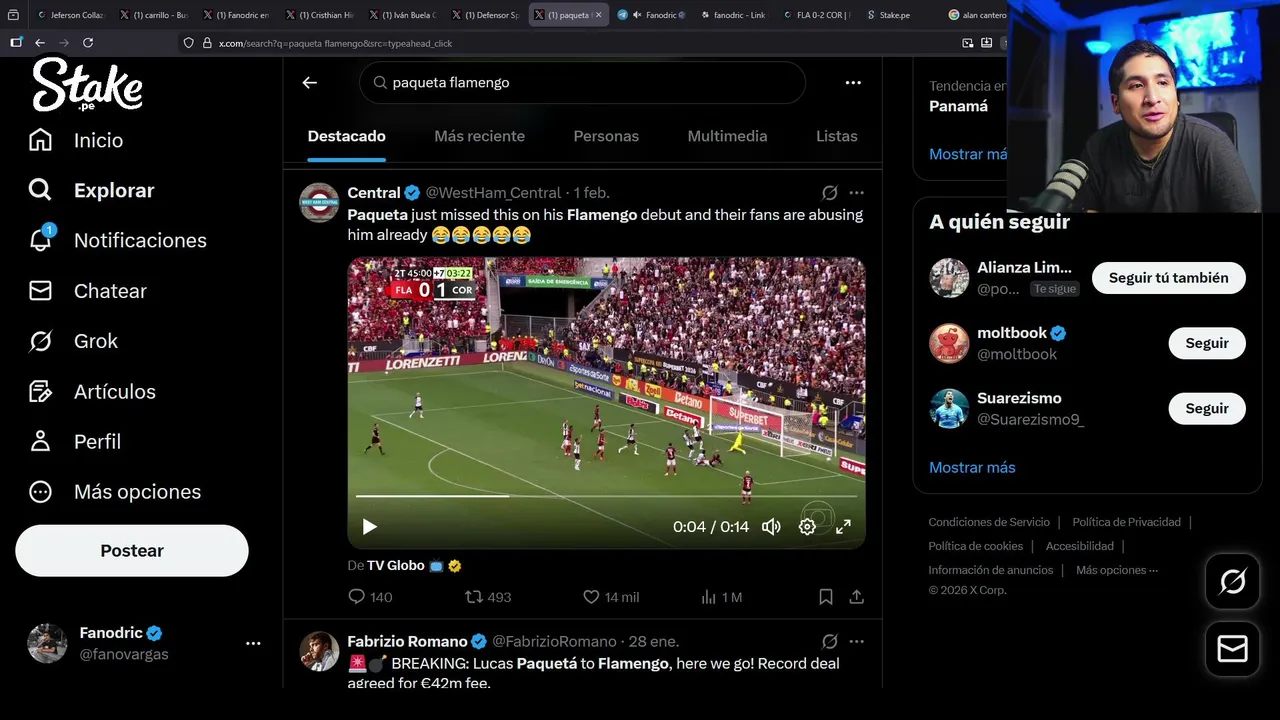This screenshot has width=1280, height=720.
Task: Switch to Destacado tab
Action: [x=346, y=136]
